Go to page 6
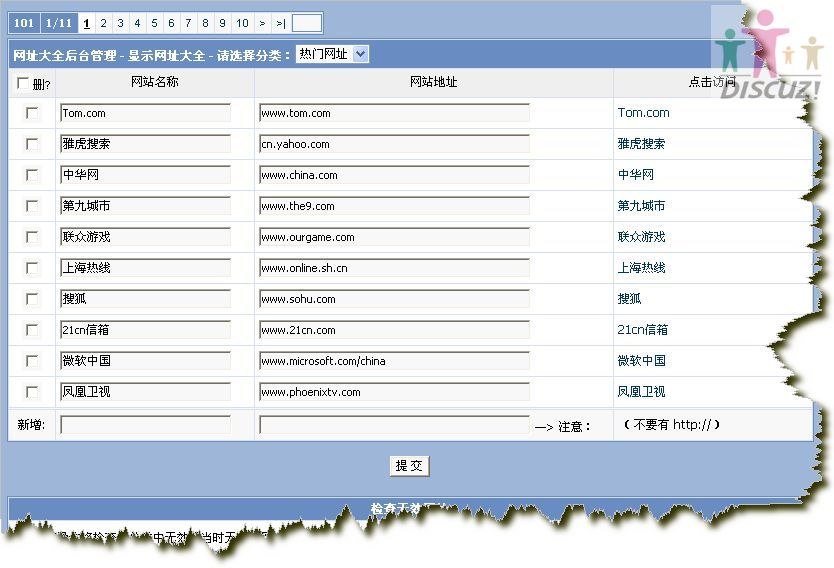 coord(171,23)
